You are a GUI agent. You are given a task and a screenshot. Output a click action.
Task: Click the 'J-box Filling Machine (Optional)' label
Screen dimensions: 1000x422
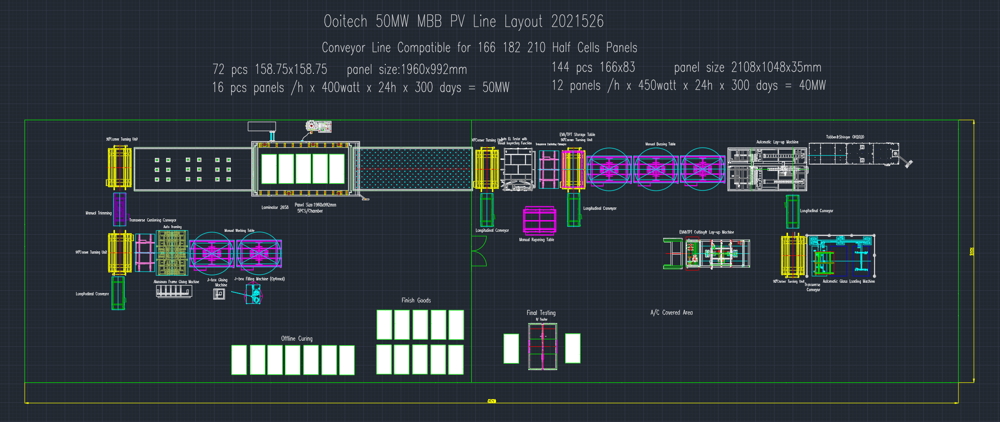coord(259,279)
